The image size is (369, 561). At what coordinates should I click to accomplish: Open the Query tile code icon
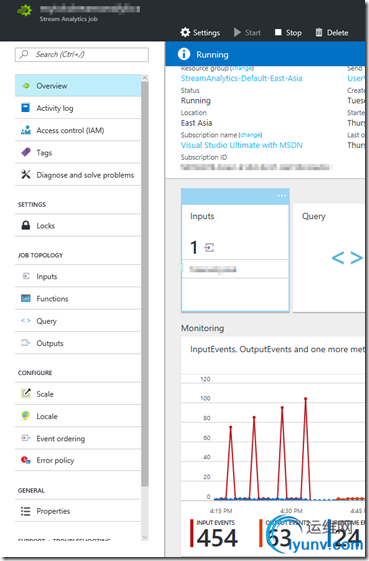(347, 258)
